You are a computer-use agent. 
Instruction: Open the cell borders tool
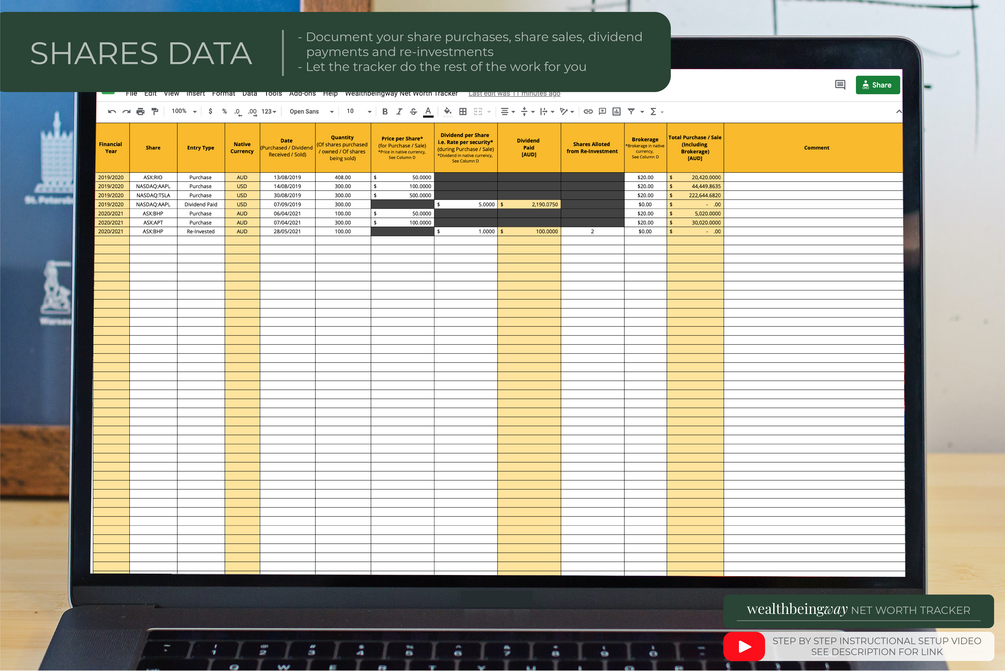coord(463,112)
